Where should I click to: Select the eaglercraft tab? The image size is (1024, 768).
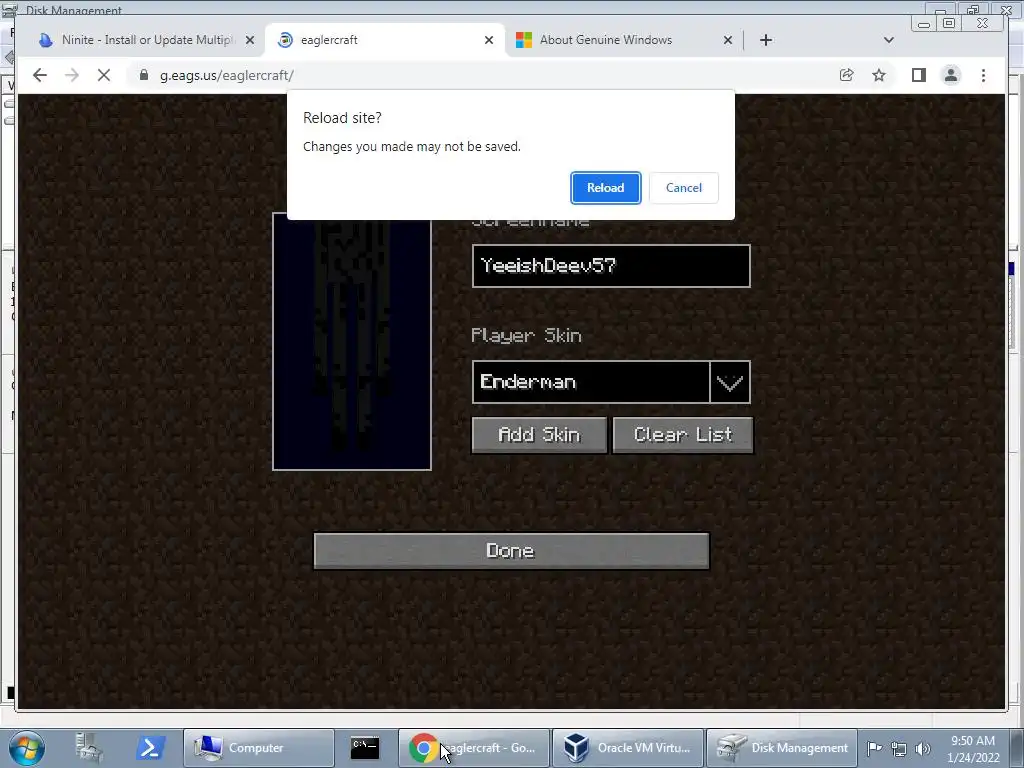click(385, 40)
